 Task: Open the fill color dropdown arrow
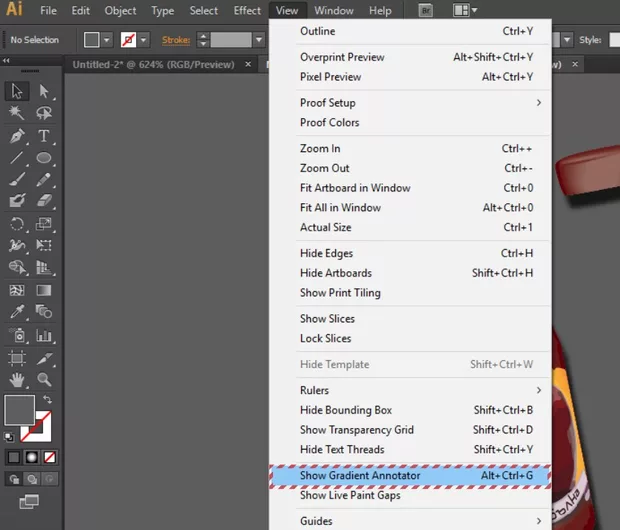pos(108,40)
